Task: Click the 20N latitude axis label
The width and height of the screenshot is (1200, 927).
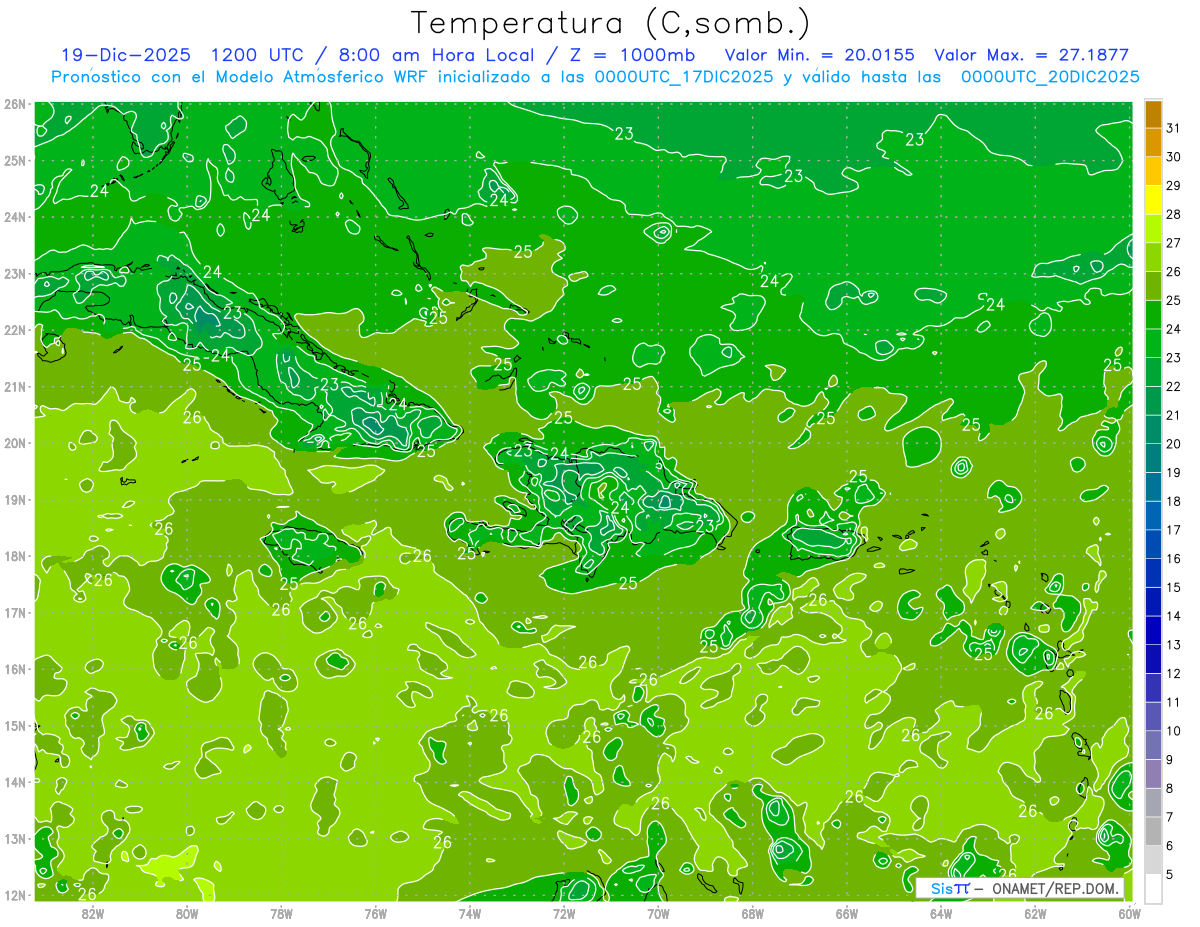Action: (x=15, y=443)
